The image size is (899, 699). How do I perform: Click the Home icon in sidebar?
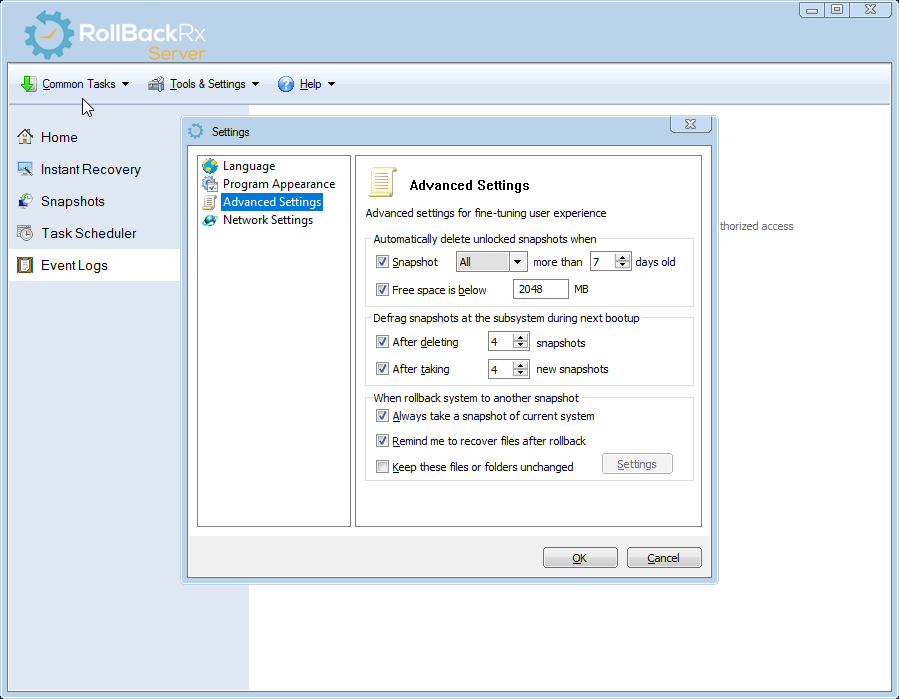click(x=25, y=137)
